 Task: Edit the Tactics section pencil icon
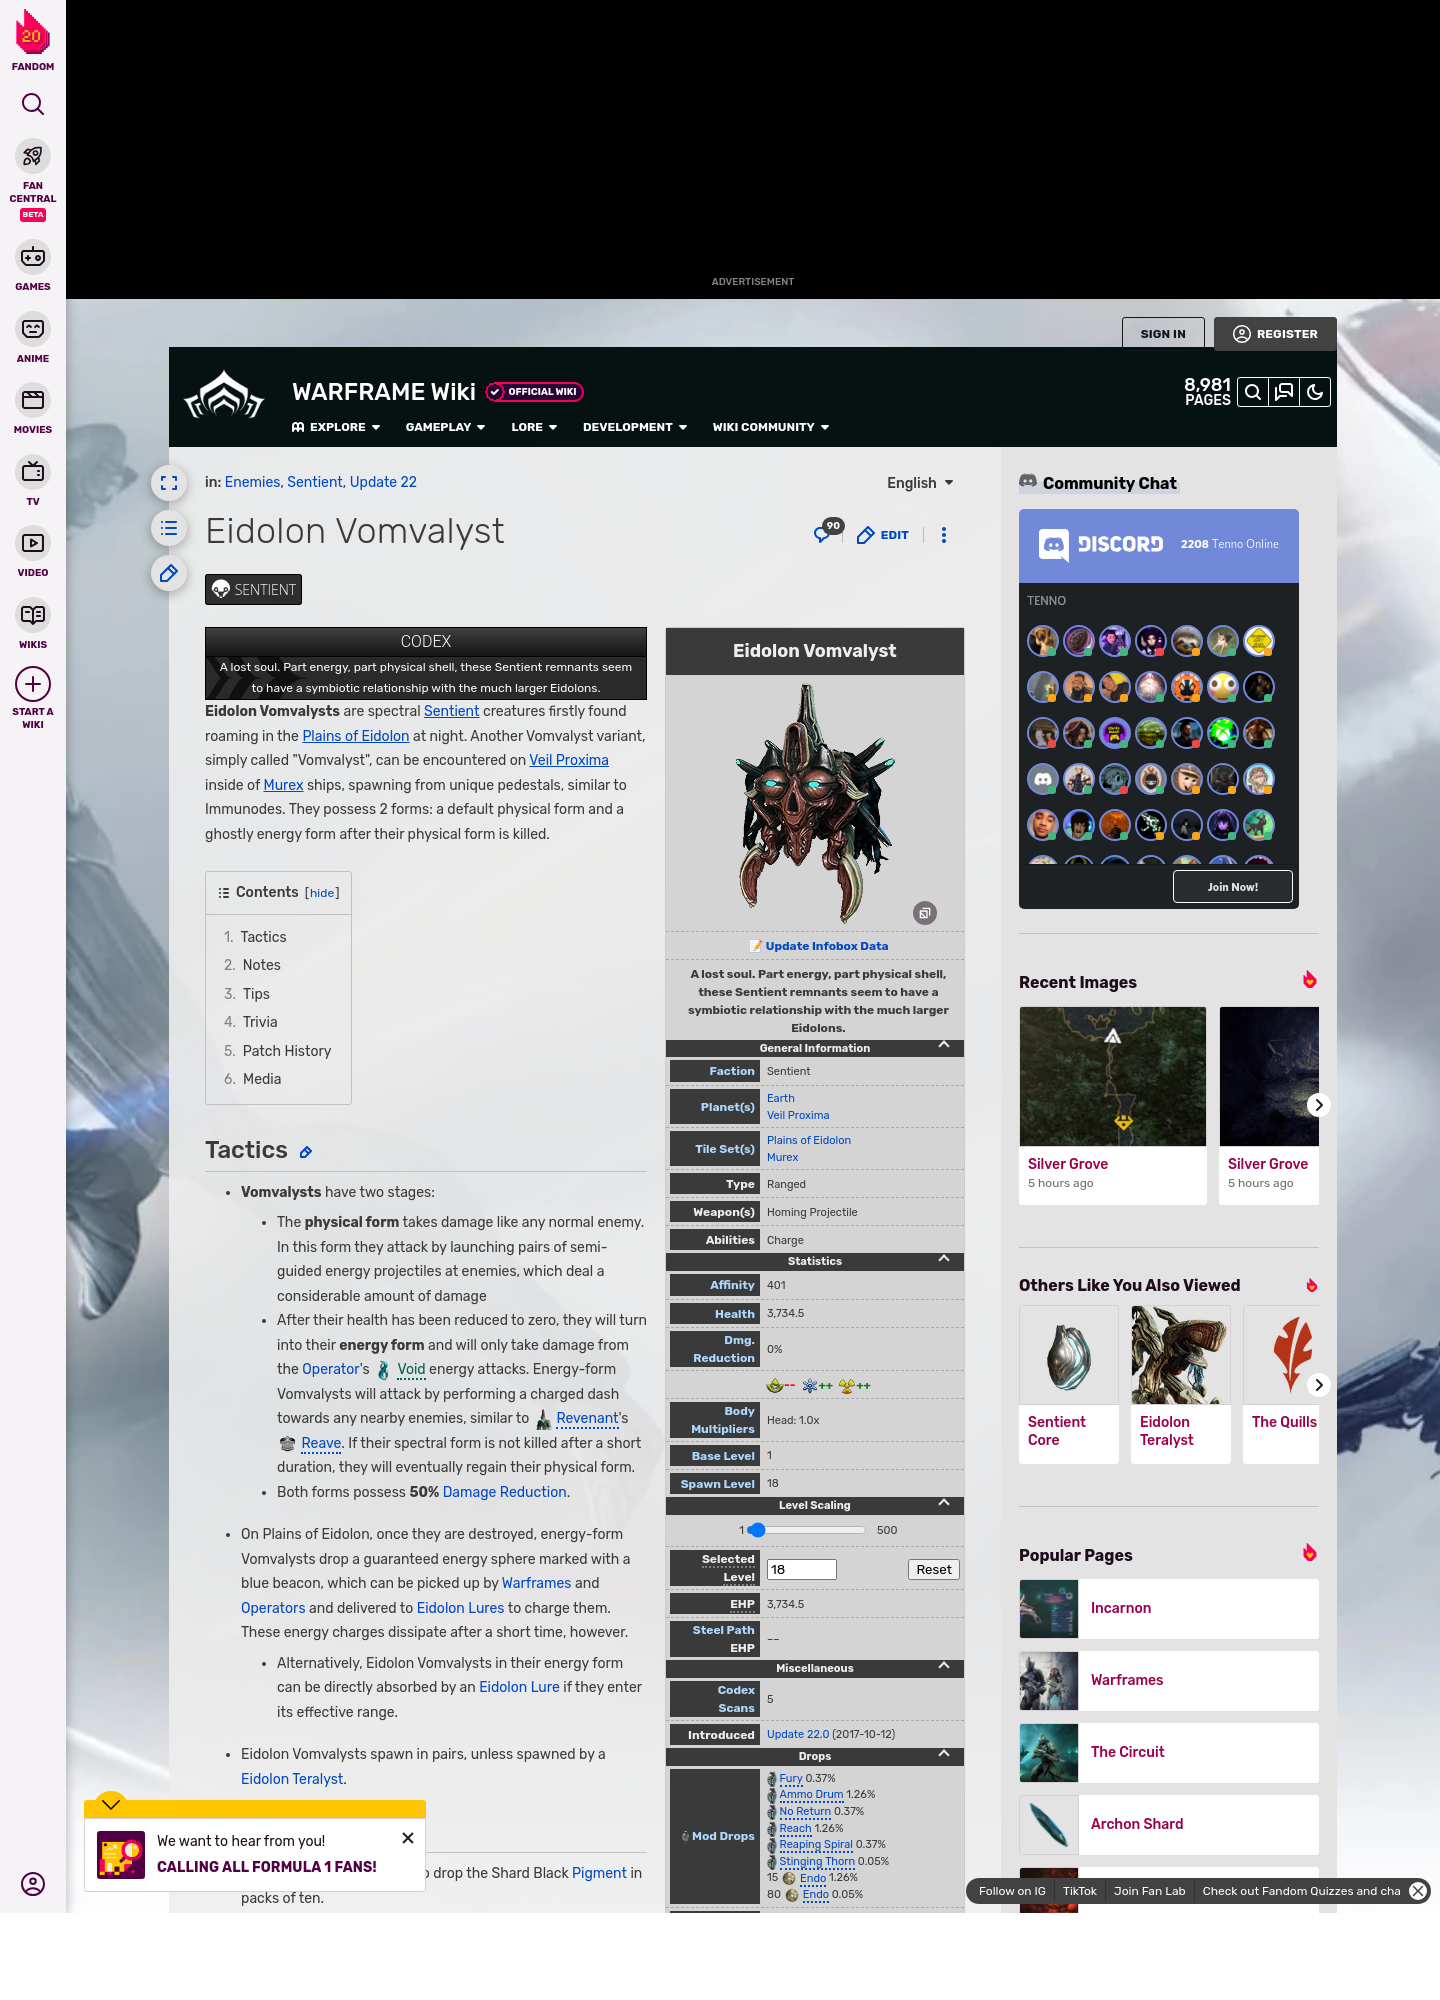306,1153
